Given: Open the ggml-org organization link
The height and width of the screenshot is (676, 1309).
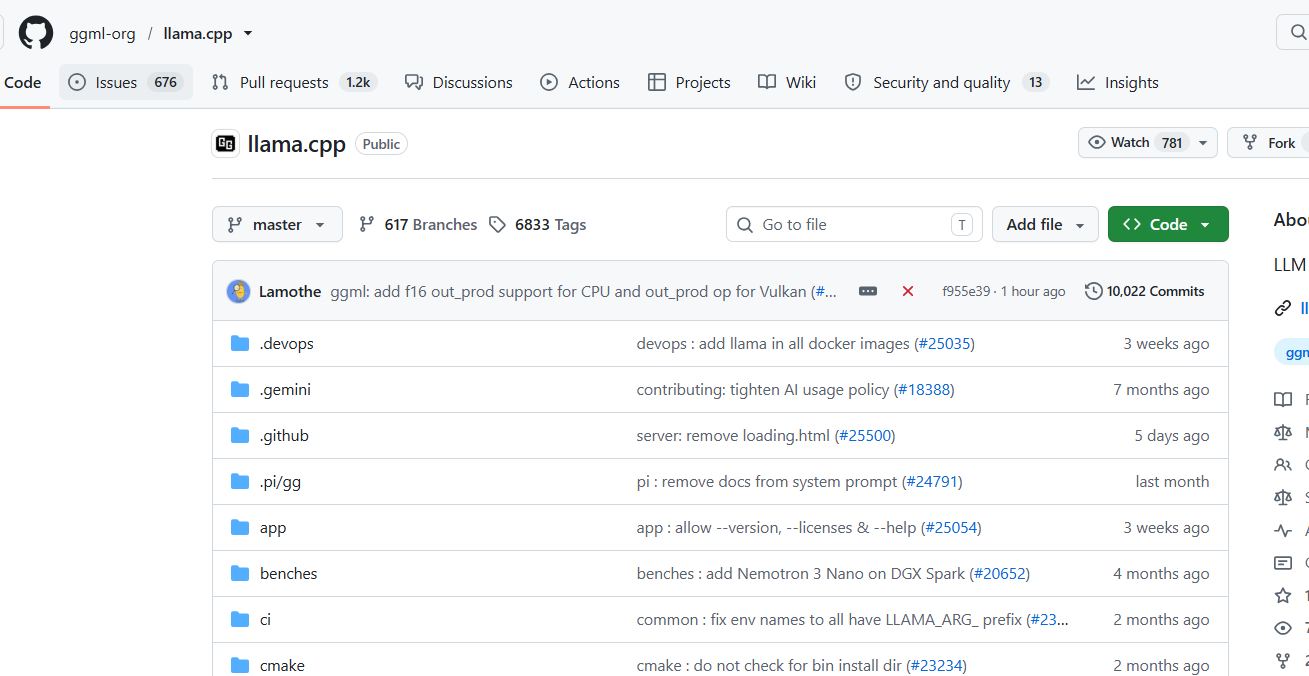Looking at the screenshot, I should [102, 33].
